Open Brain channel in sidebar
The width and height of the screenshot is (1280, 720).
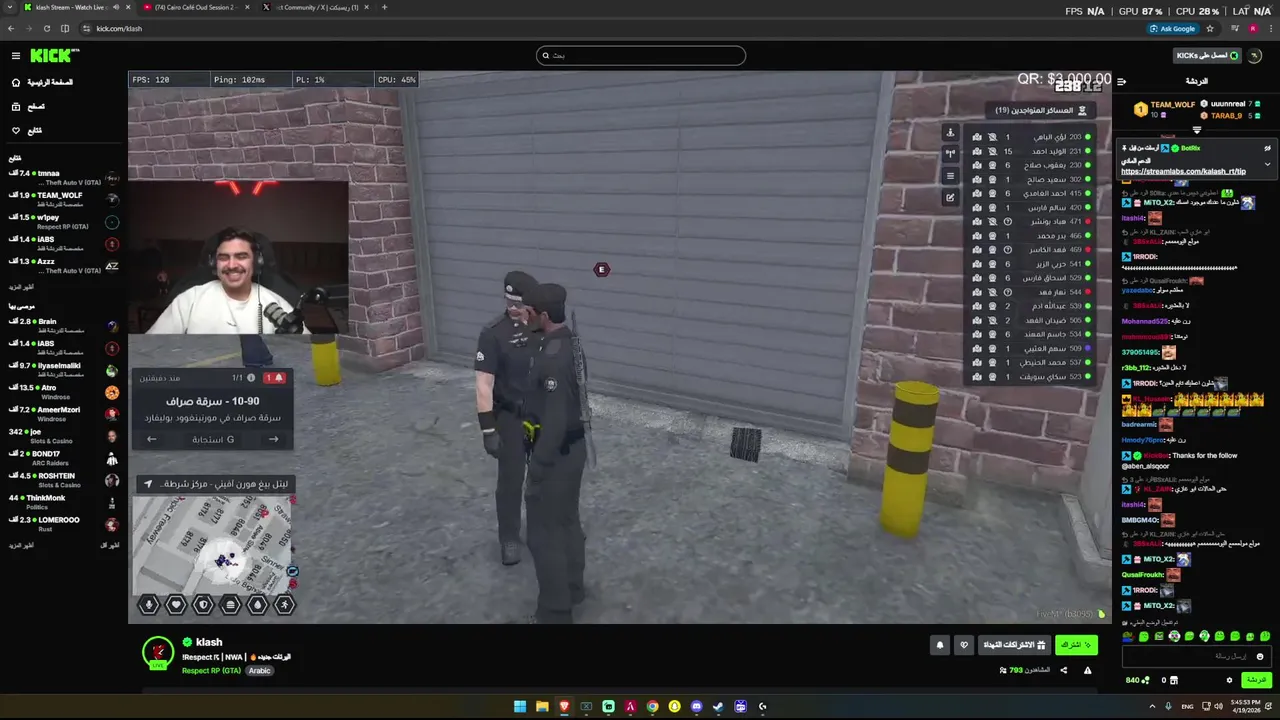tap(64, 326)
